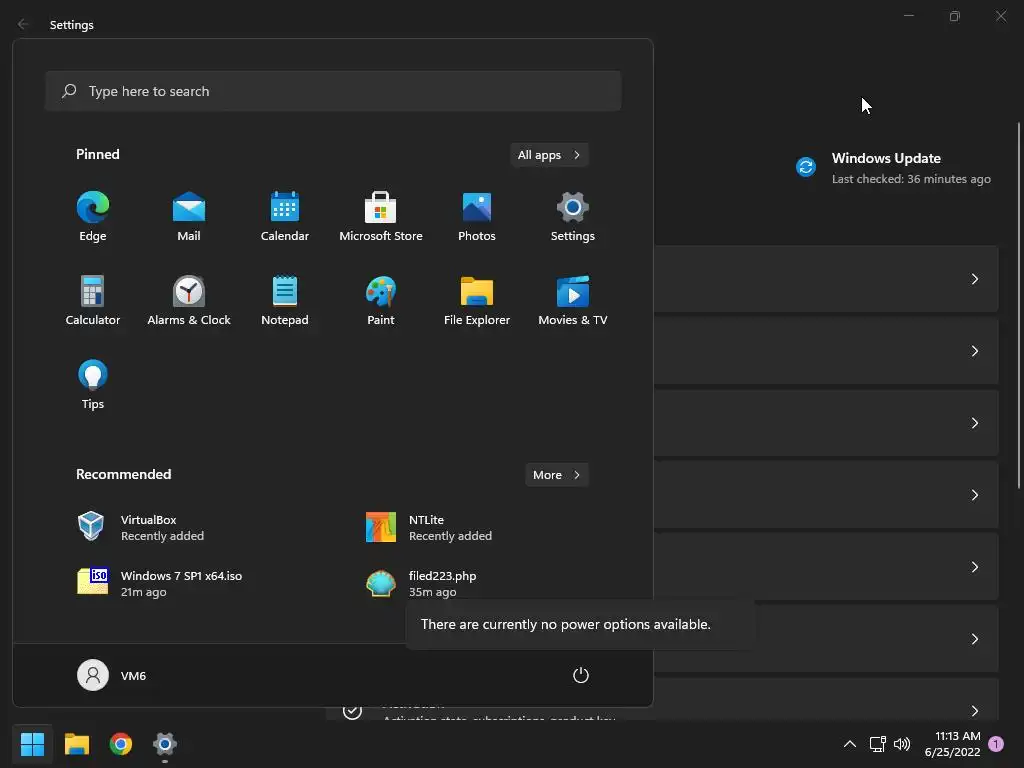Viewport: 1024px width, 768px height.
Task: Expand the first Settings row chevron
Action: (974, 279)
